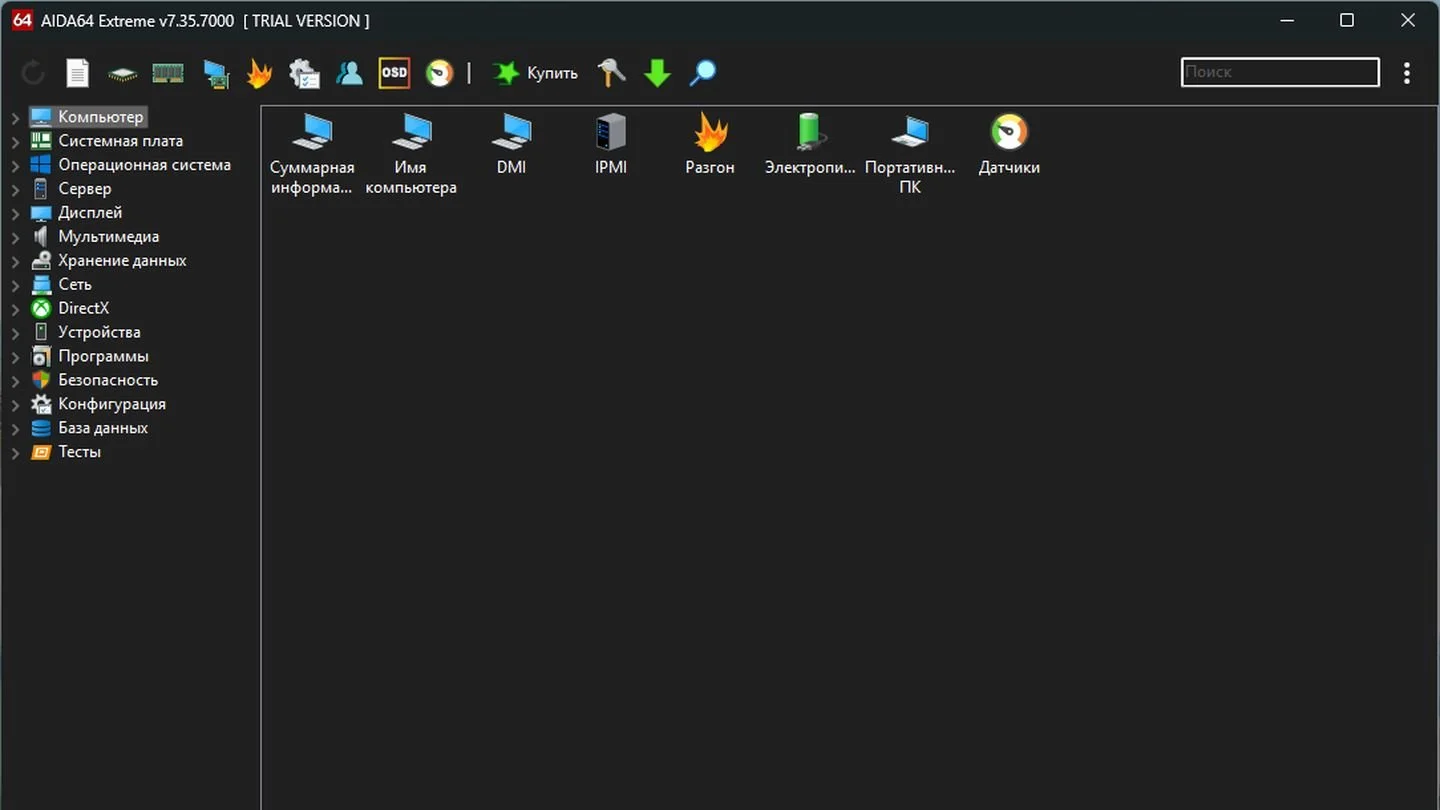
Task: Select Мультимедиа in the sidebar tree
Action: 95,237
